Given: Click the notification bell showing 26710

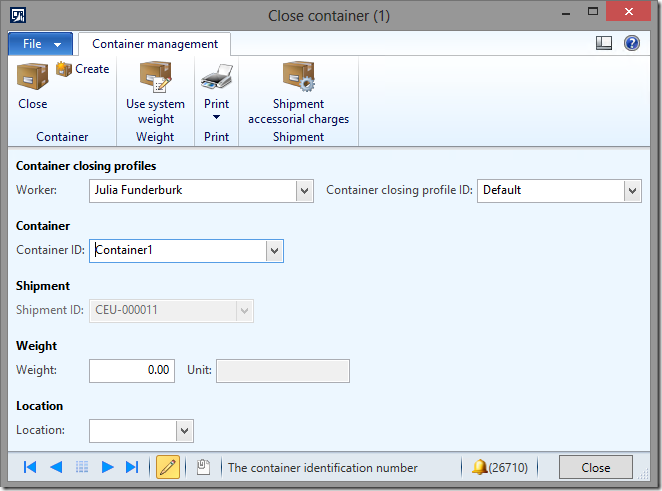Looking at the screenshot, I should click(x=480, y=467).
